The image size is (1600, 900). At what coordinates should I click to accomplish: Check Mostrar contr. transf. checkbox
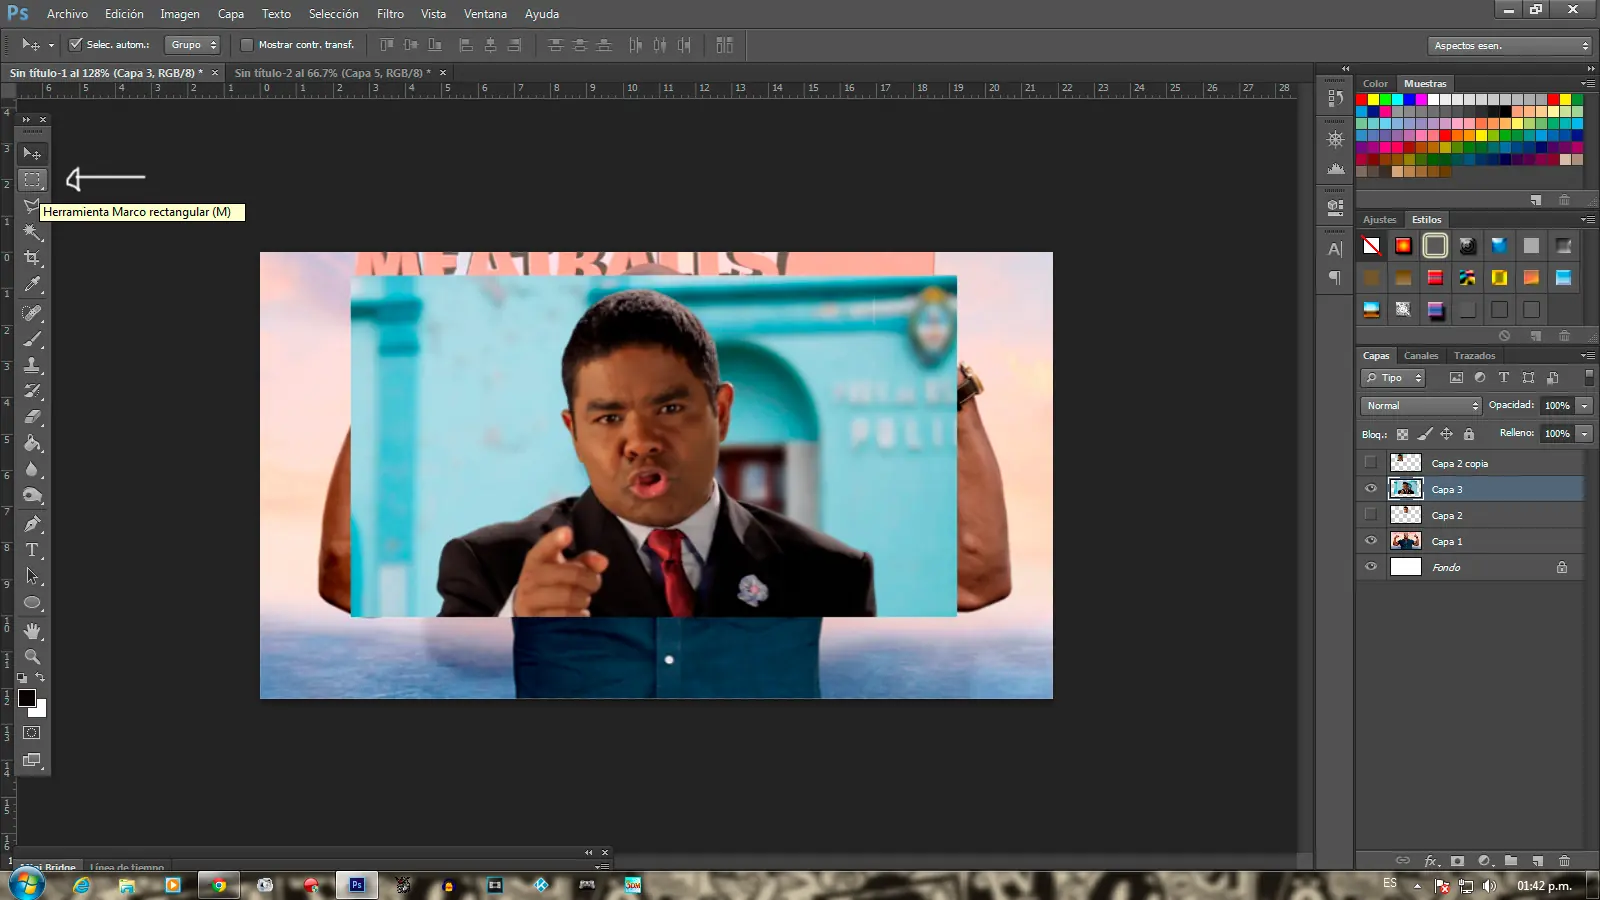[247, 45]
